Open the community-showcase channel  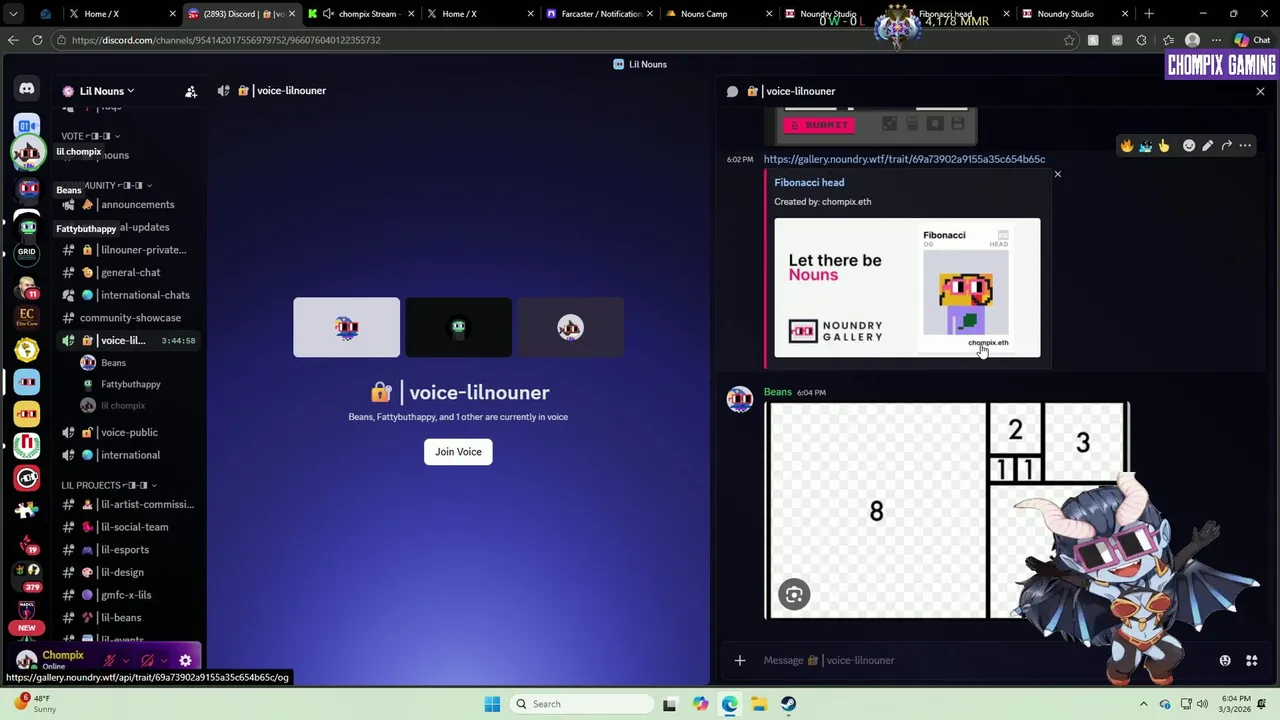click(x=130, y=318)
